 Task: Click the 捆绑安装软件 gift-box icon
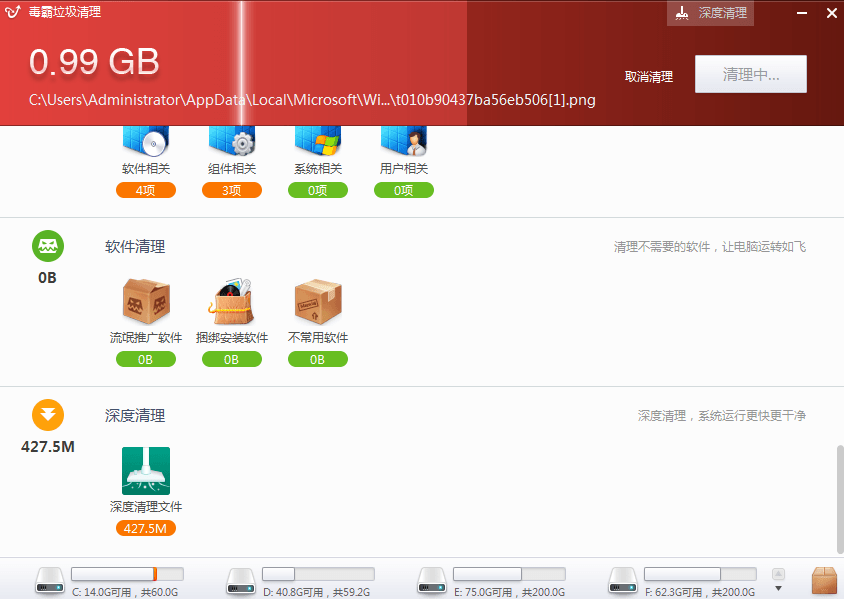coord(232,300)
